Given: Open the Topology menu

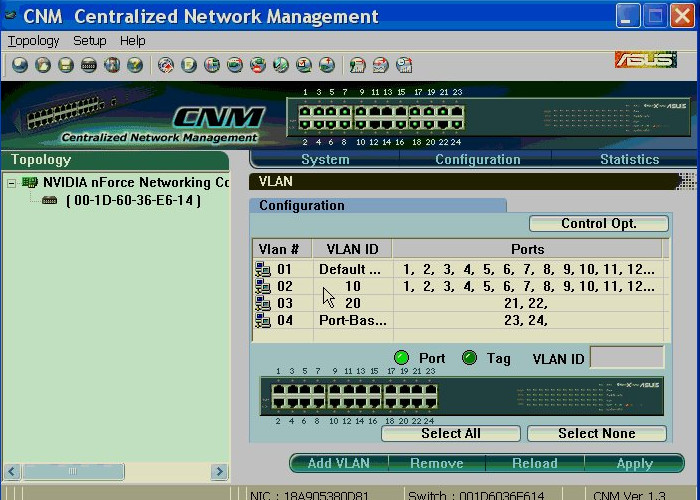Looking at the screenshot, I should click(x=33, y=41).
